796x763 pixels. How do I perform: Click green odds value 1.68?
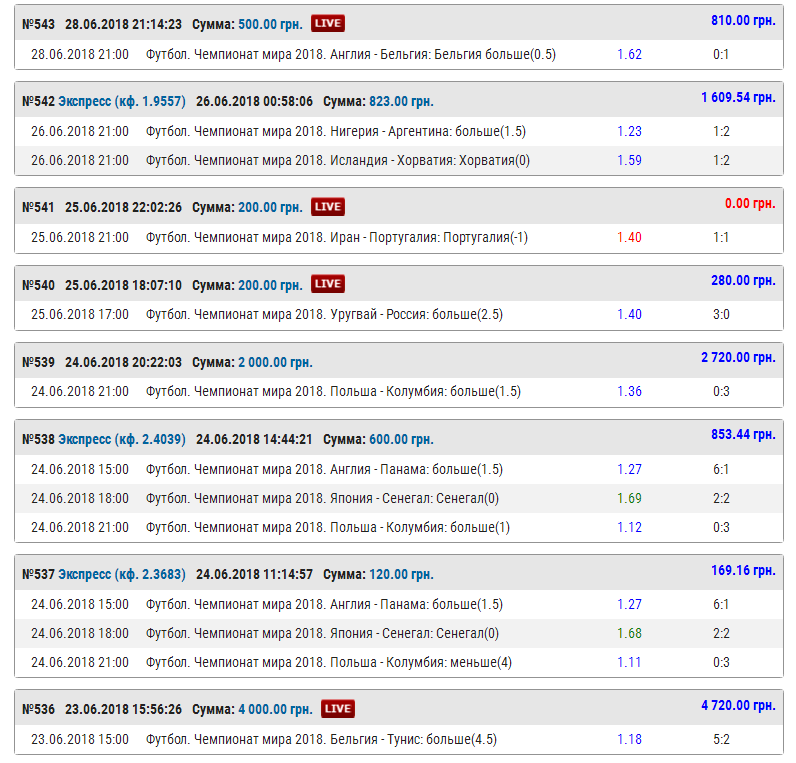point(629,634)
